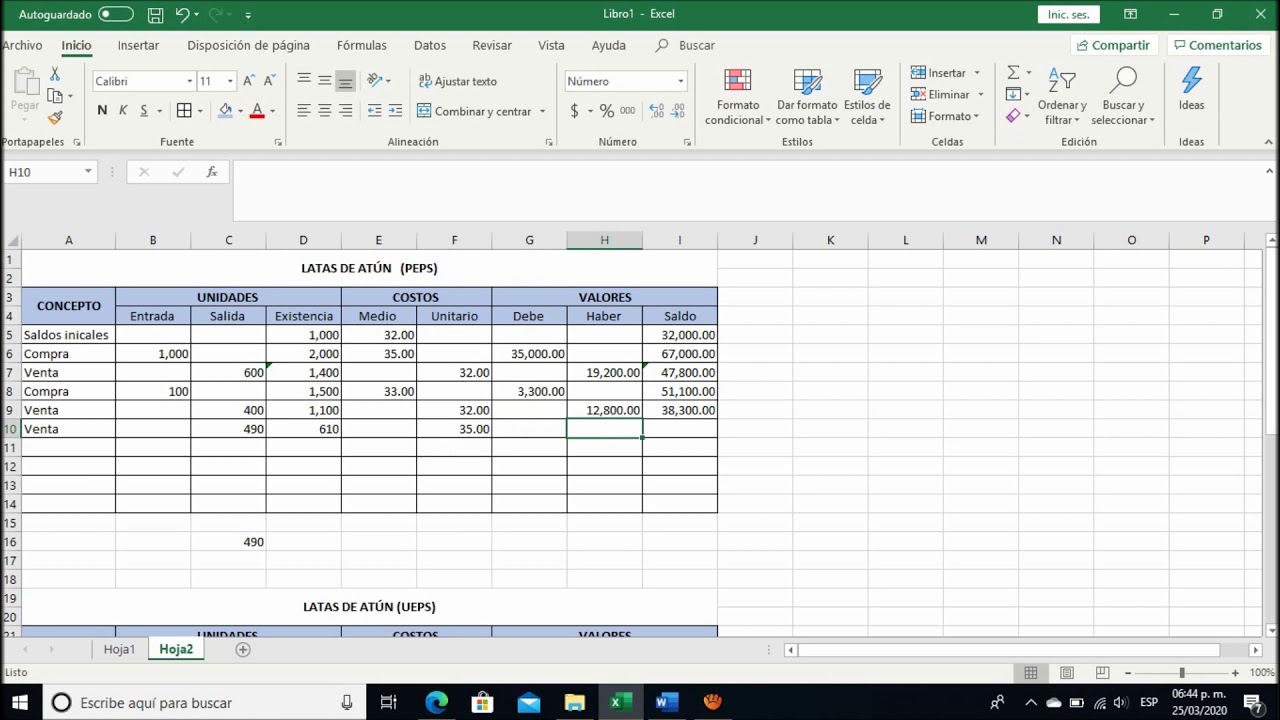Open the number format Número dropdown

(680, 81)
